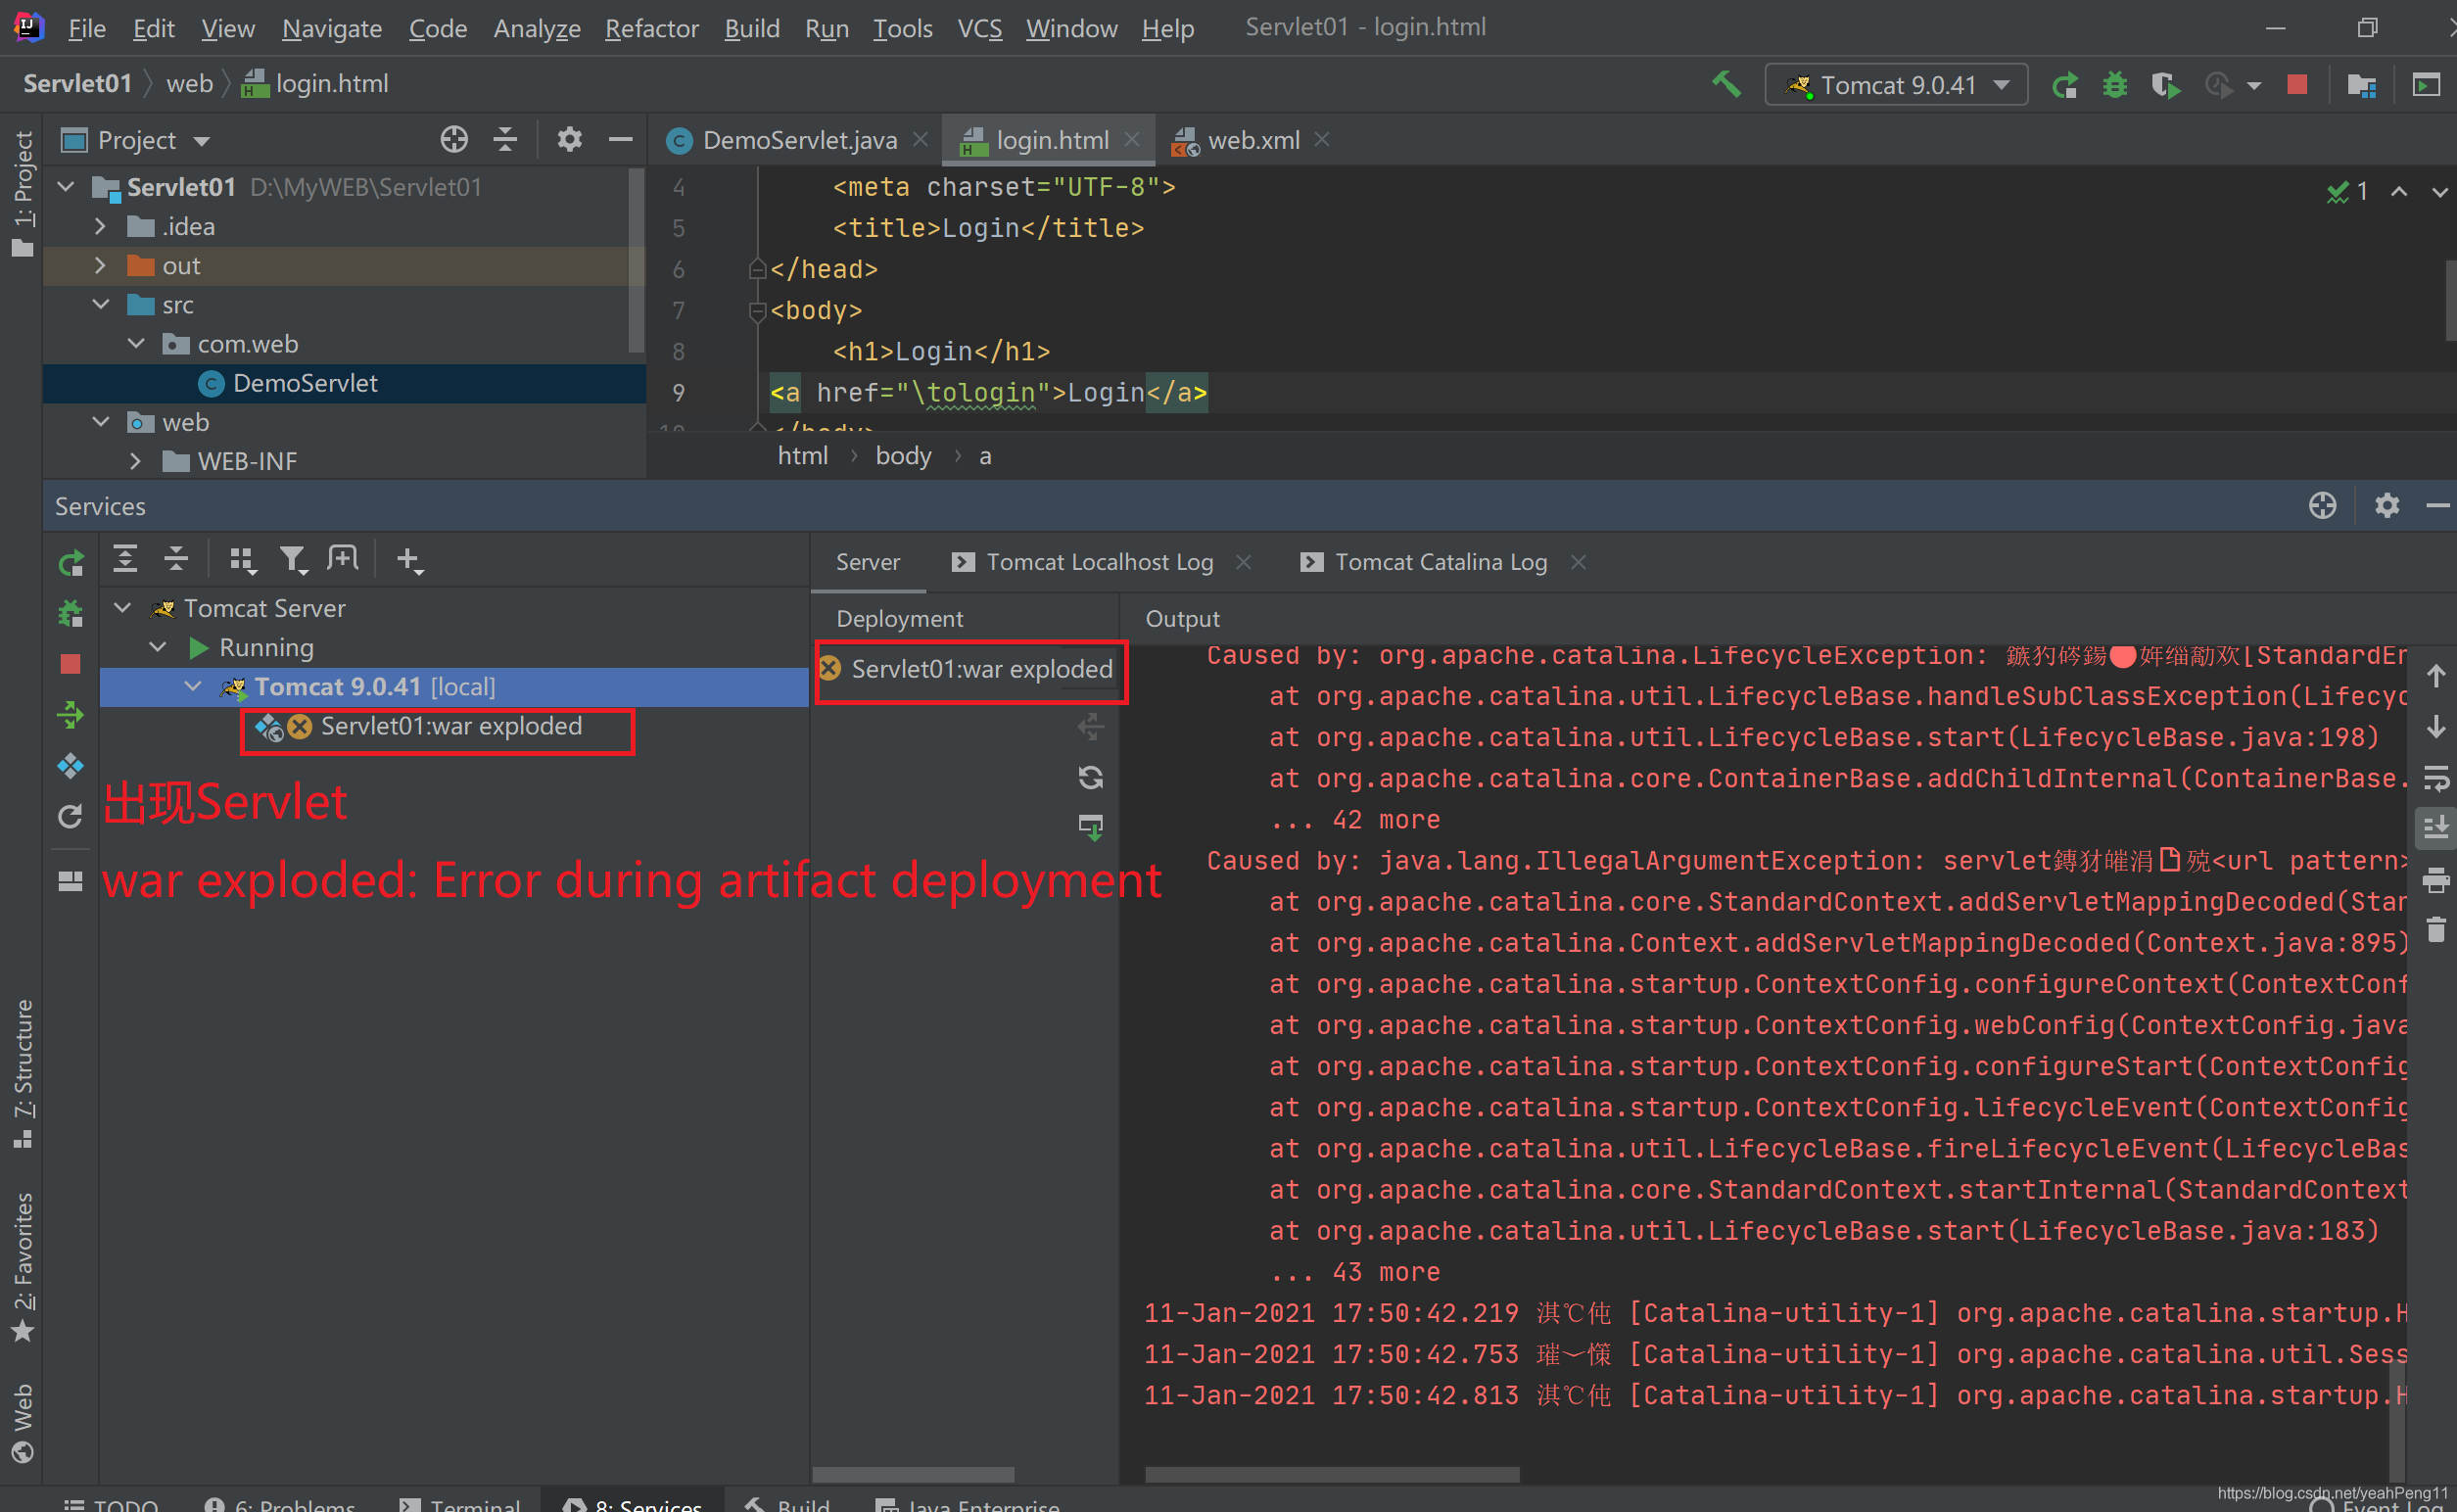The image size is (2457, 1512).
Task: Click the Print icon beside Output
Action: (x=2436, y=880)
